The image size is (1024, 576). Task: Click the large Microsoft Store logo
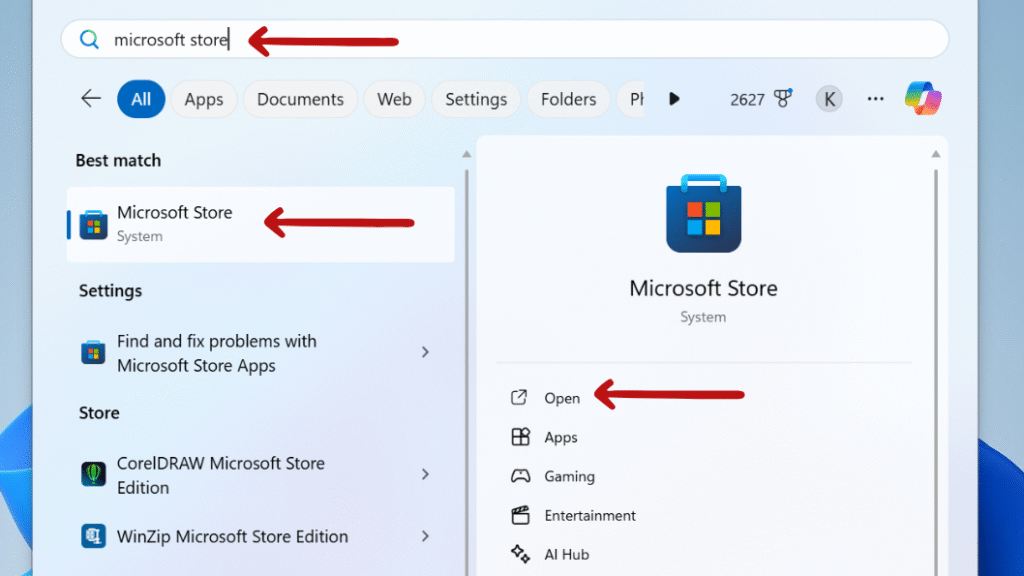click(x=703, y=214)
